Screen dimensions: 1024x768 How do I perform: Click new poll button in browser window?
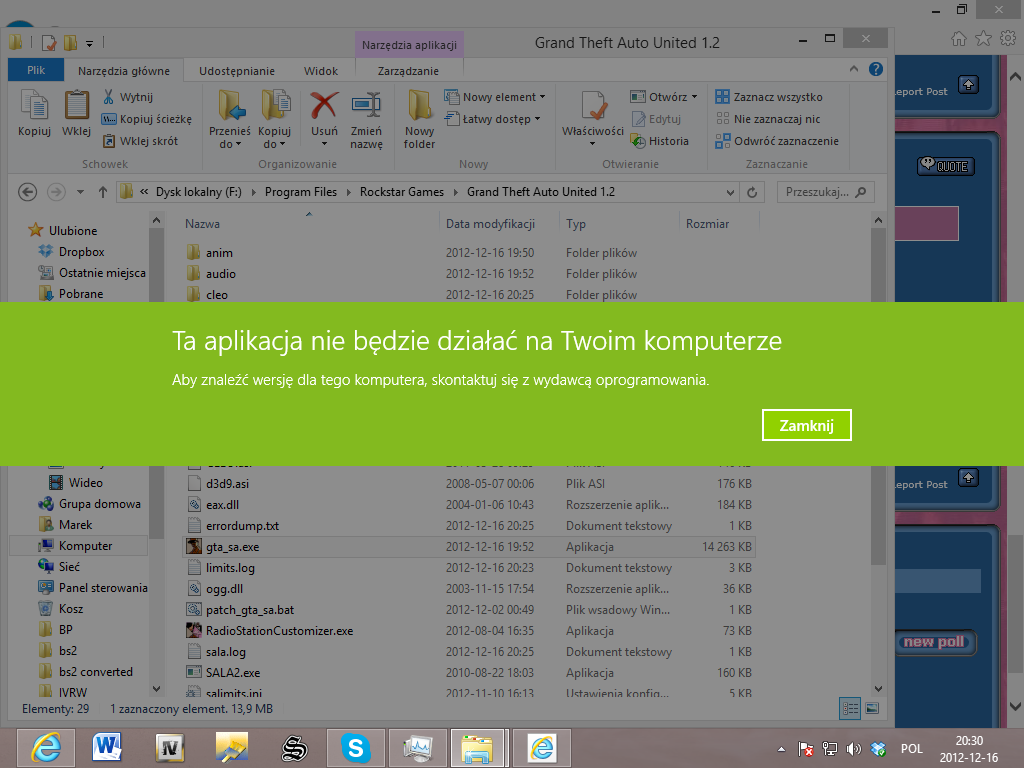point(935,643)
